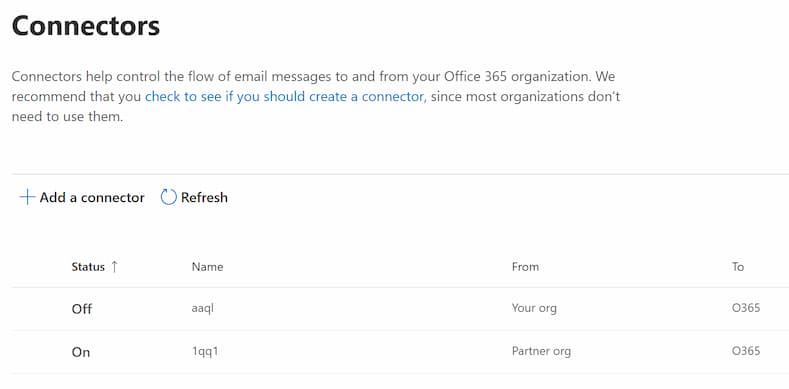Click O365 destination in the 1qq1 row

(746, 351)
